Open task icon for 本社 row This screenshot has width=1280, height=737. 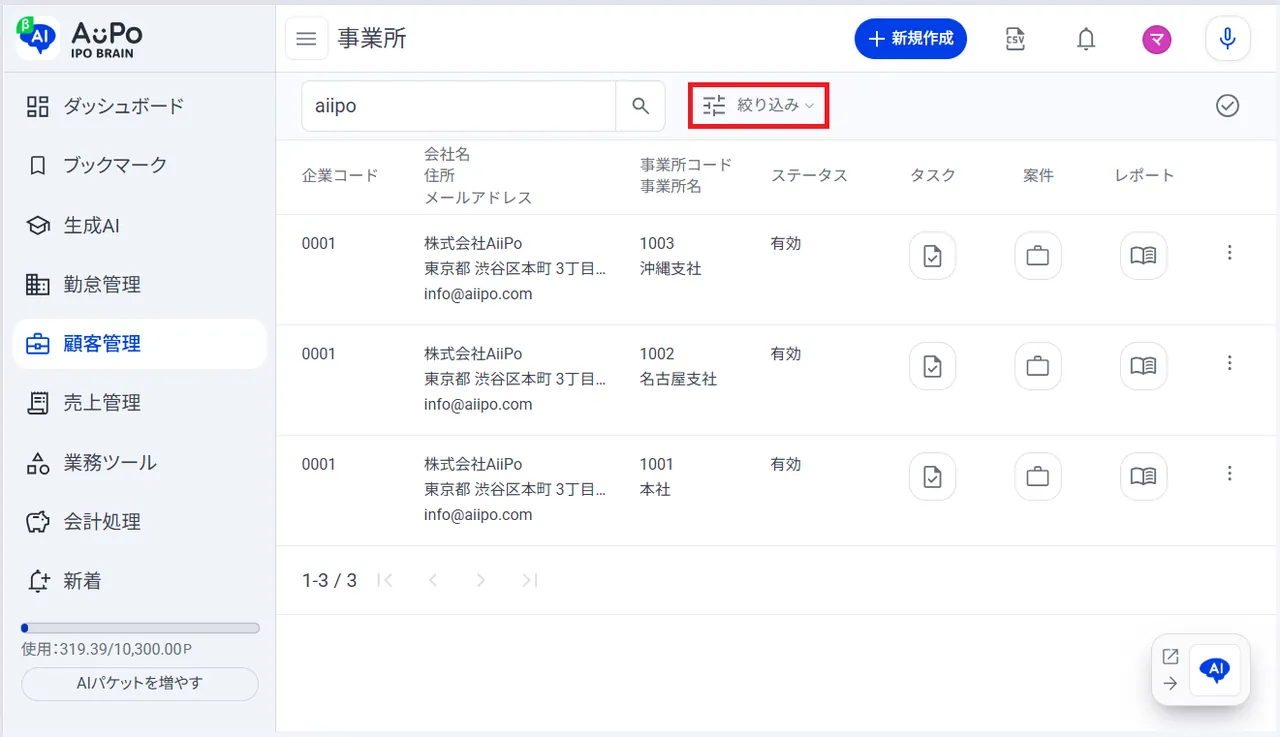(932, 477)
